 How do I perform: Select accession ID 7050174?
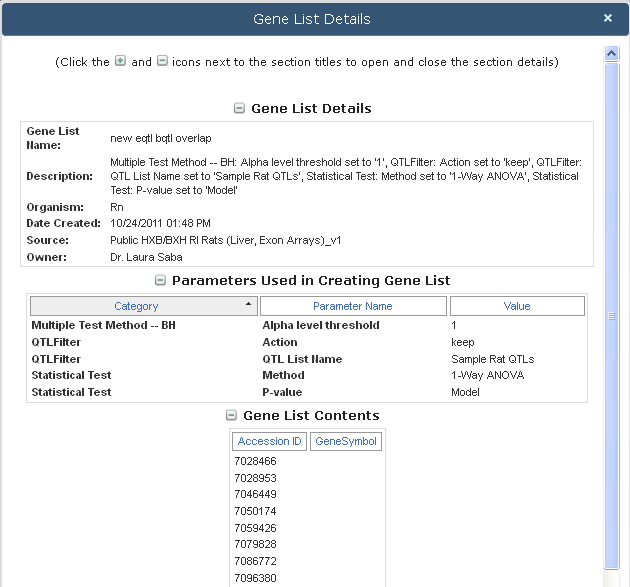[256, 511]
